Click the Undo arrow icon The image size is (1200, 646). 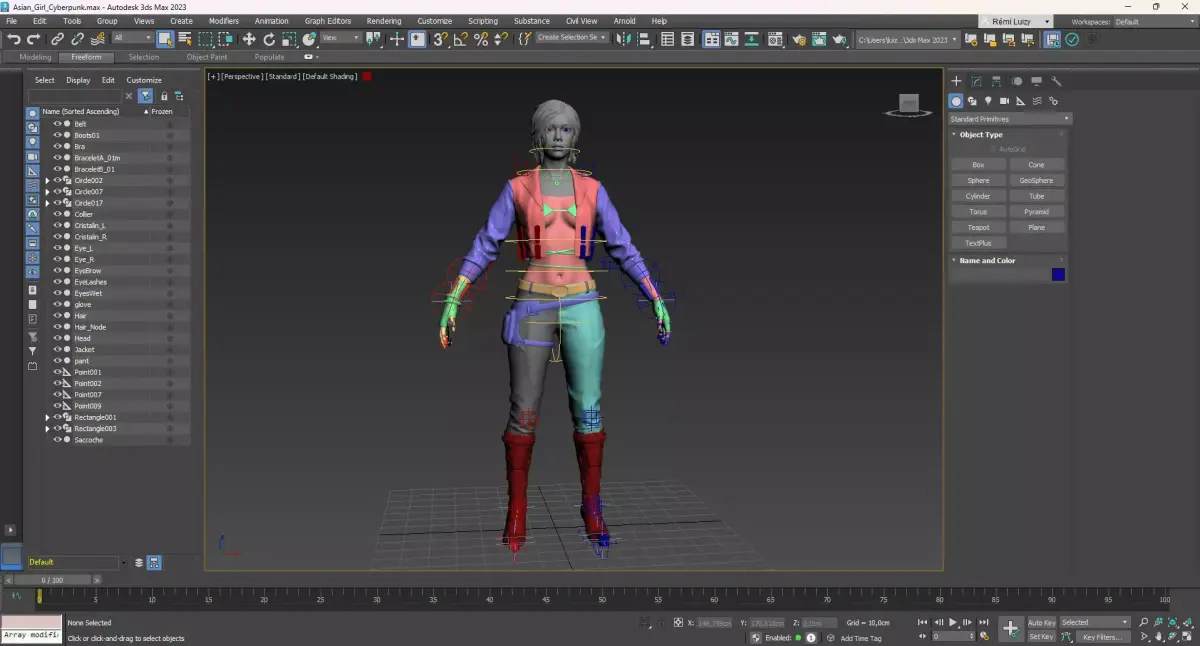click(13, 39)
